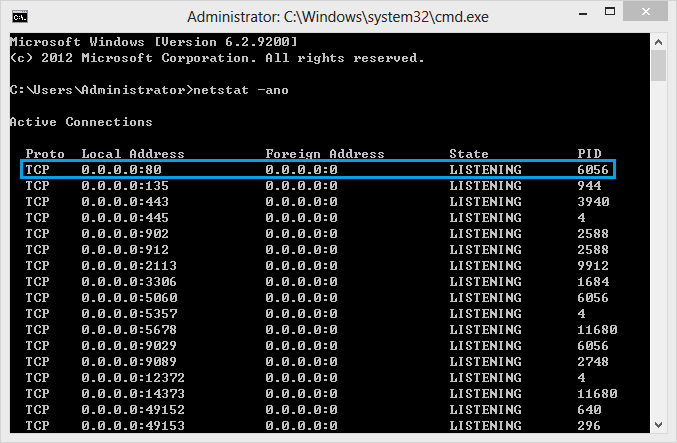677x443 pixels.
Task: Click LISTENING state in port 3306 row
Action: 485,282
